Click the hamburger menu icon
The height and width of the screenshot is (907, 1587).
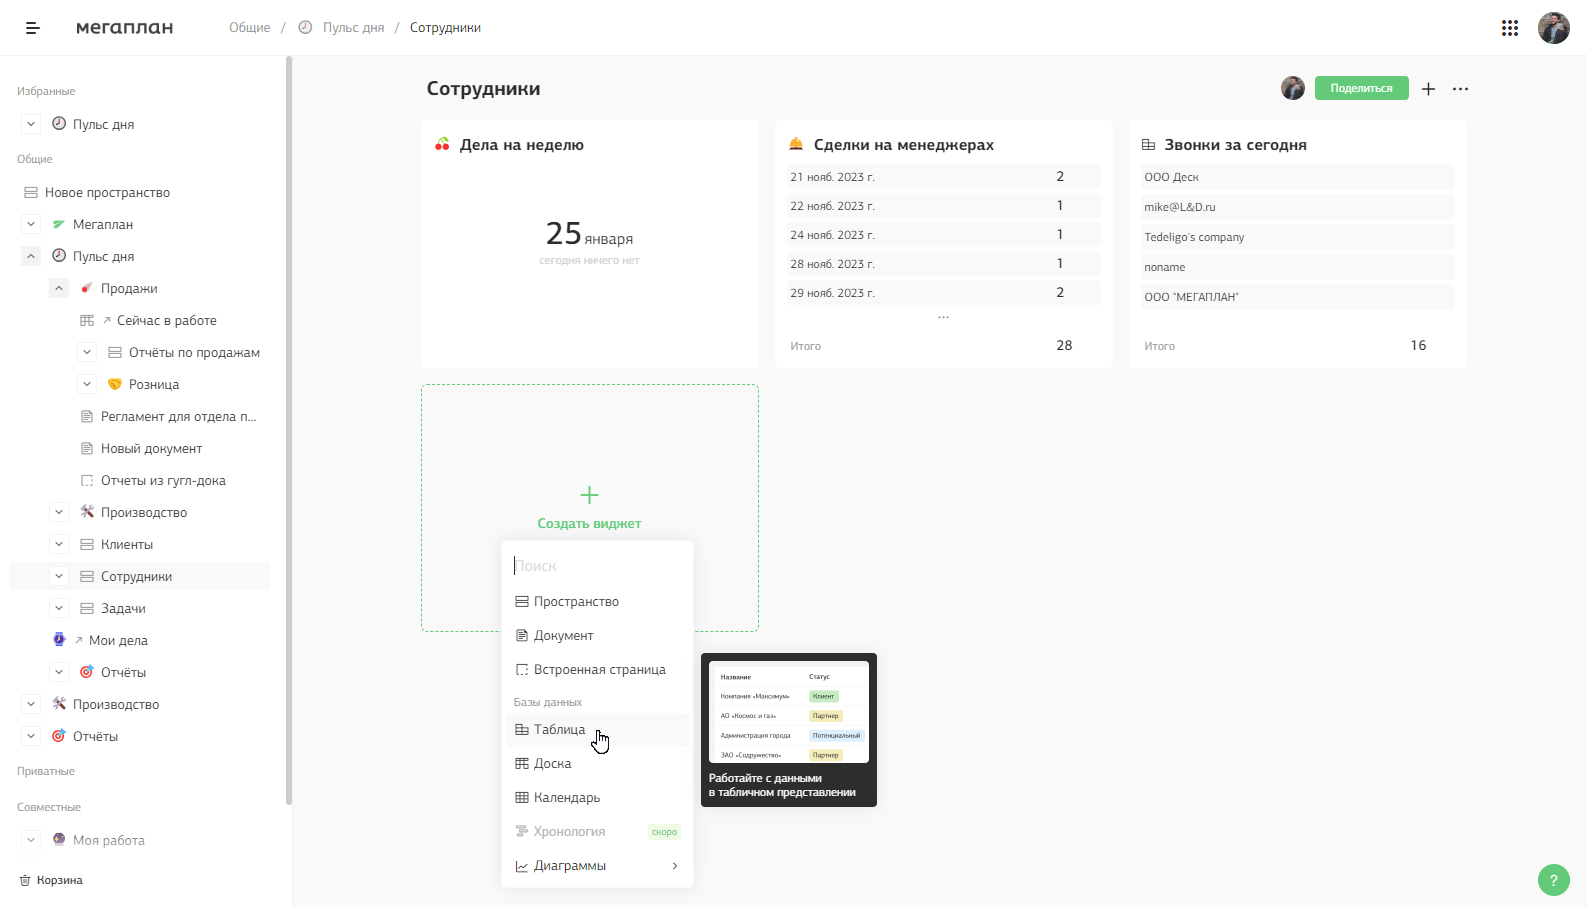32,28
